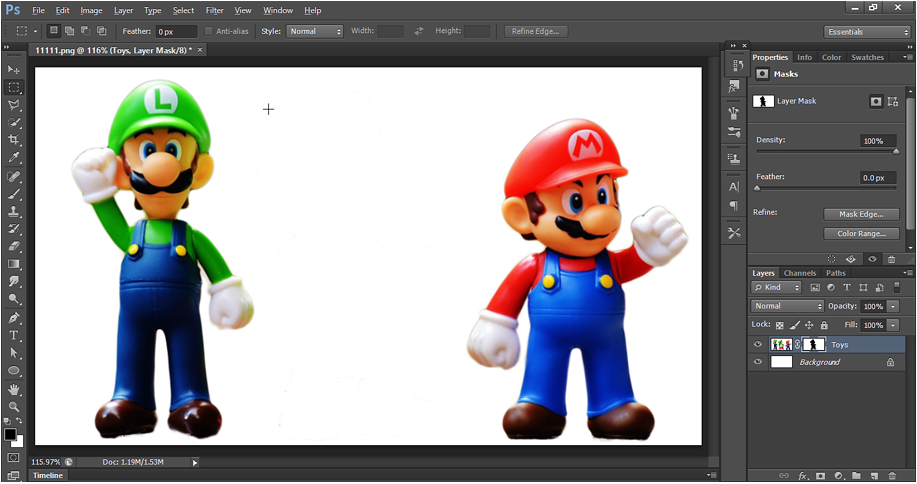Toggle Lock all padlock
The image size is (917, 484).
coord(824,325)
